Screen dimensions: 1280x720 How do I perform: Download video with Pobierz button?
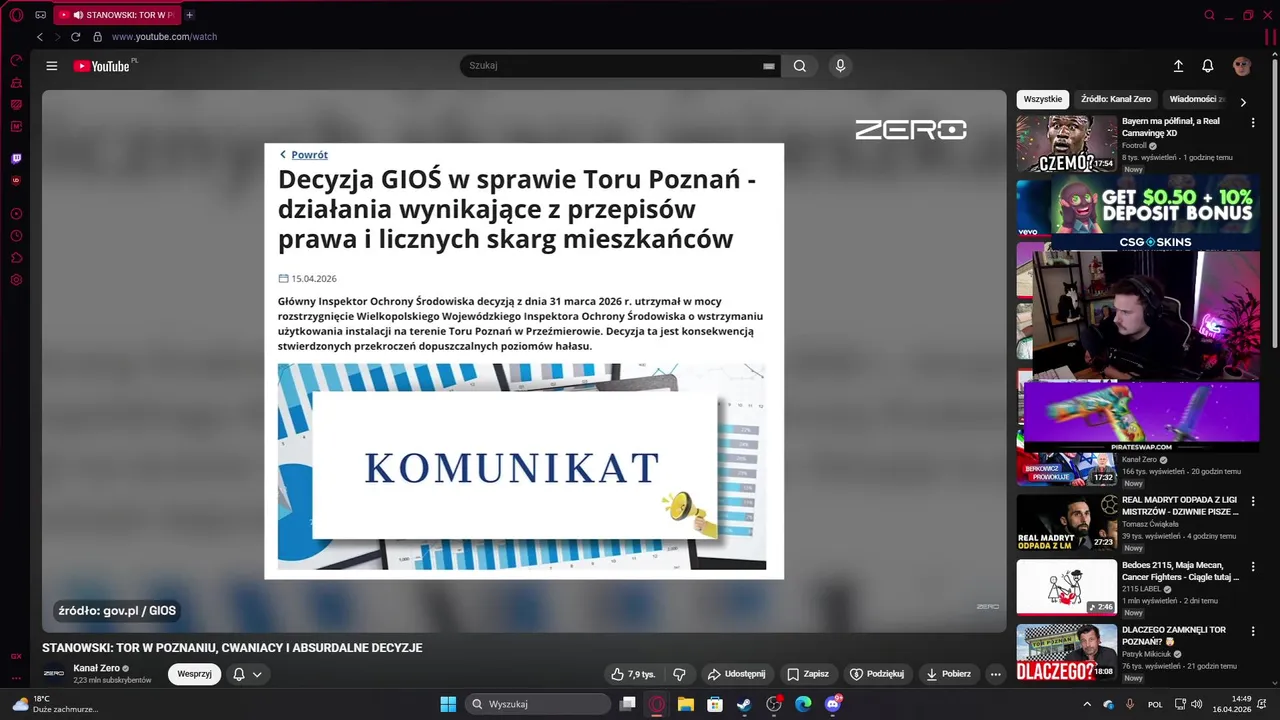coord(949,674)
